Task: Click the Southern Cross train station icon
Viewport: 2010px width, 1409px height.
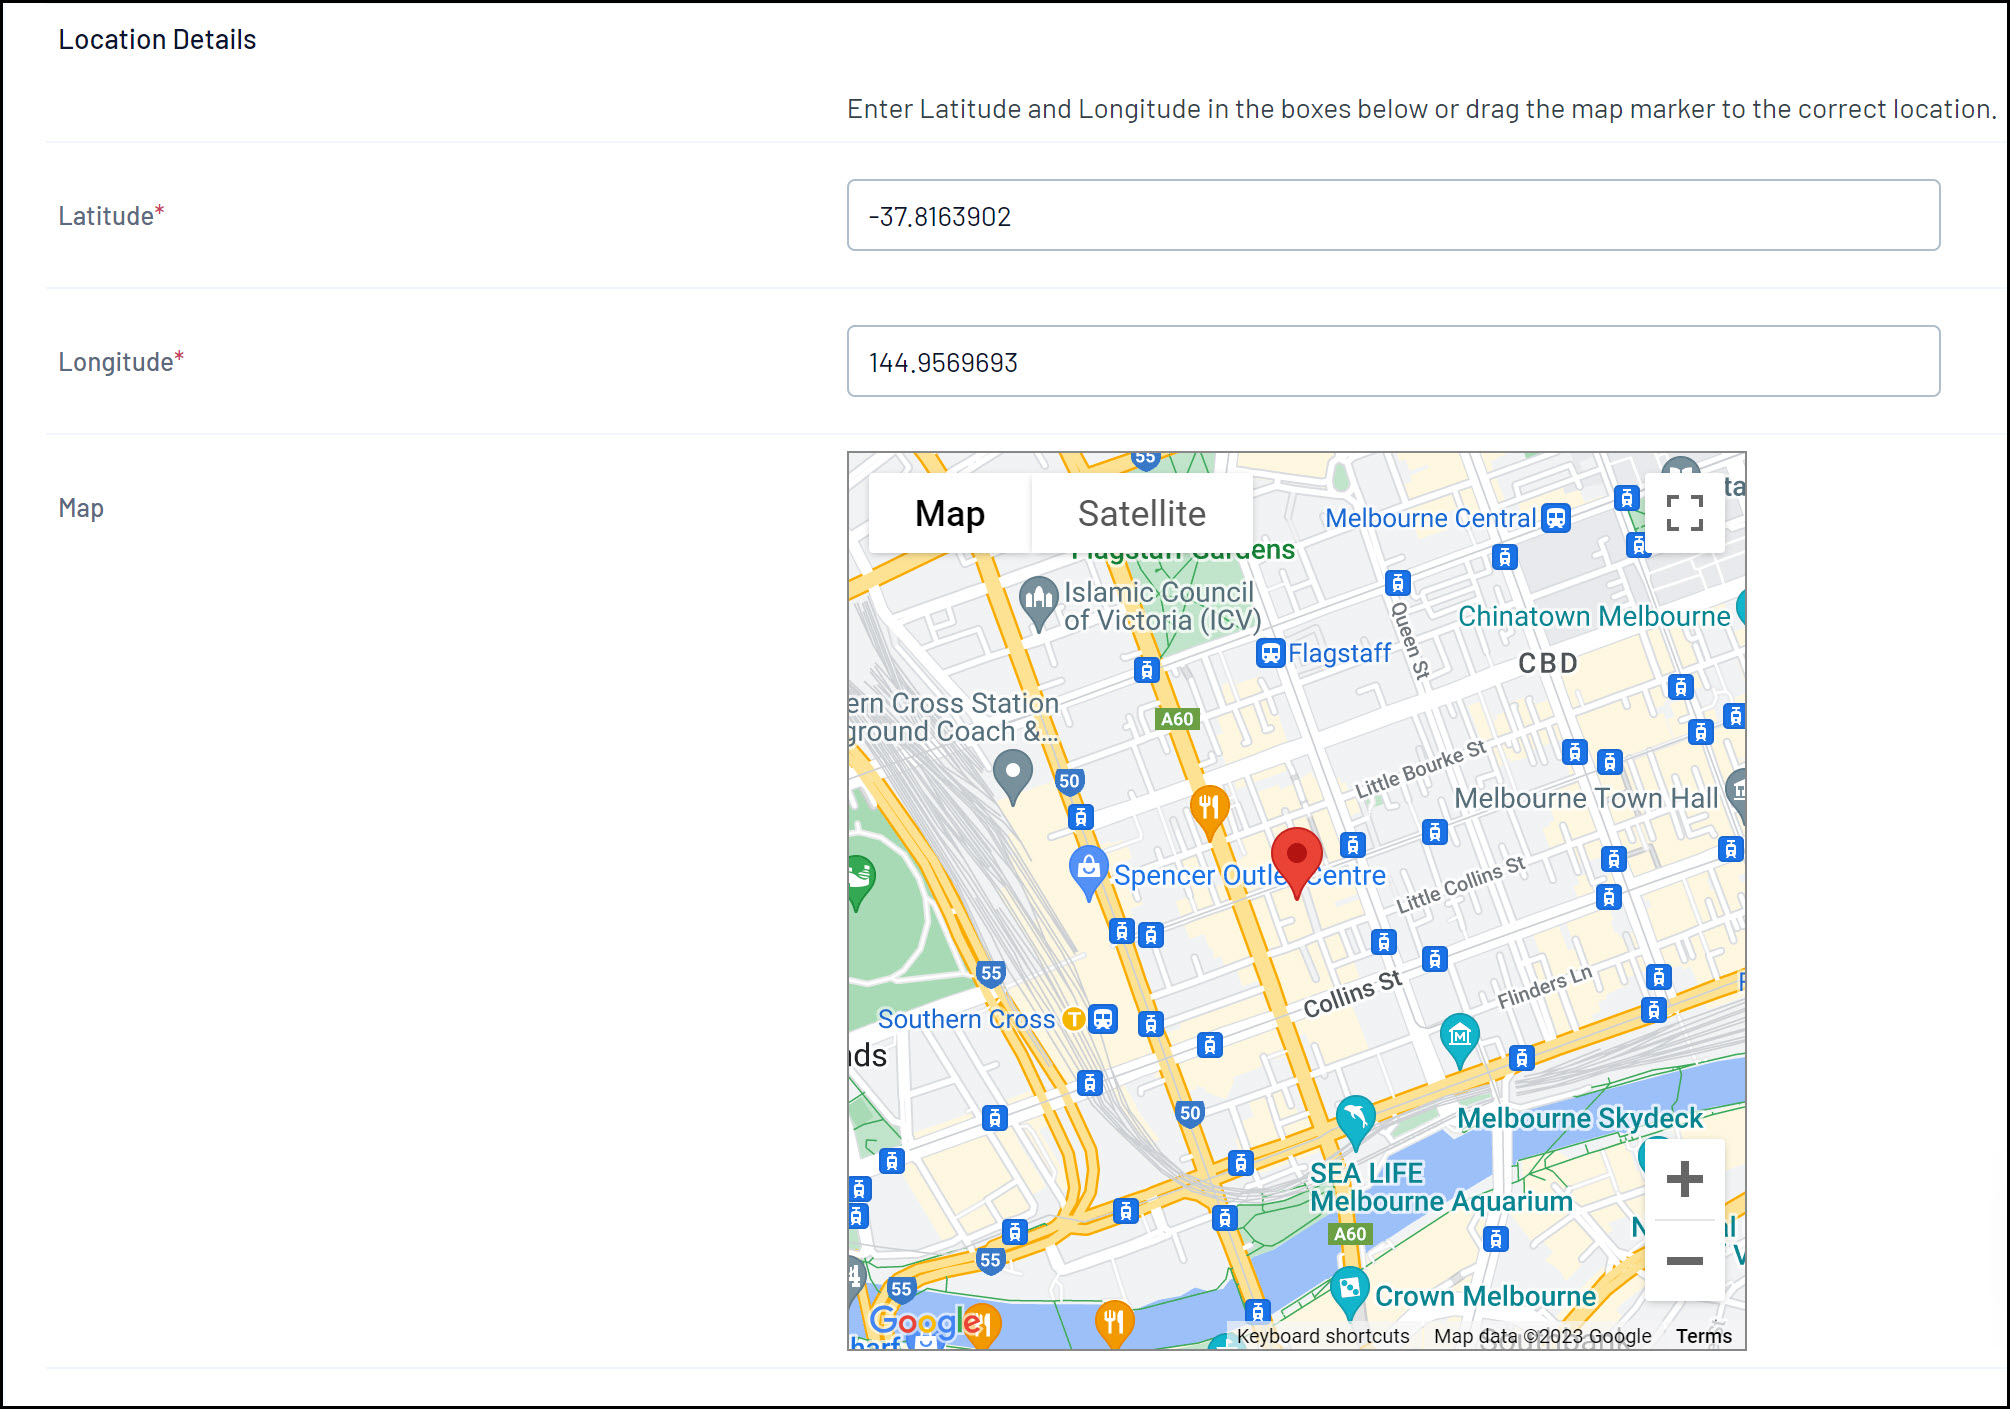Action: click(x=1103, y=1019)
